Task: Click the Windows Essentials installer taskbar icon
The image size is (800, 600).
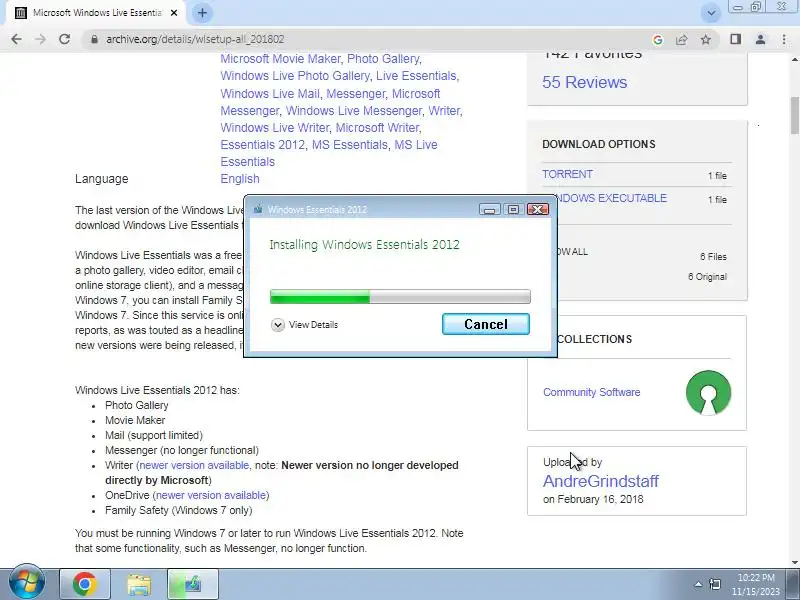Action: point(193,584)
